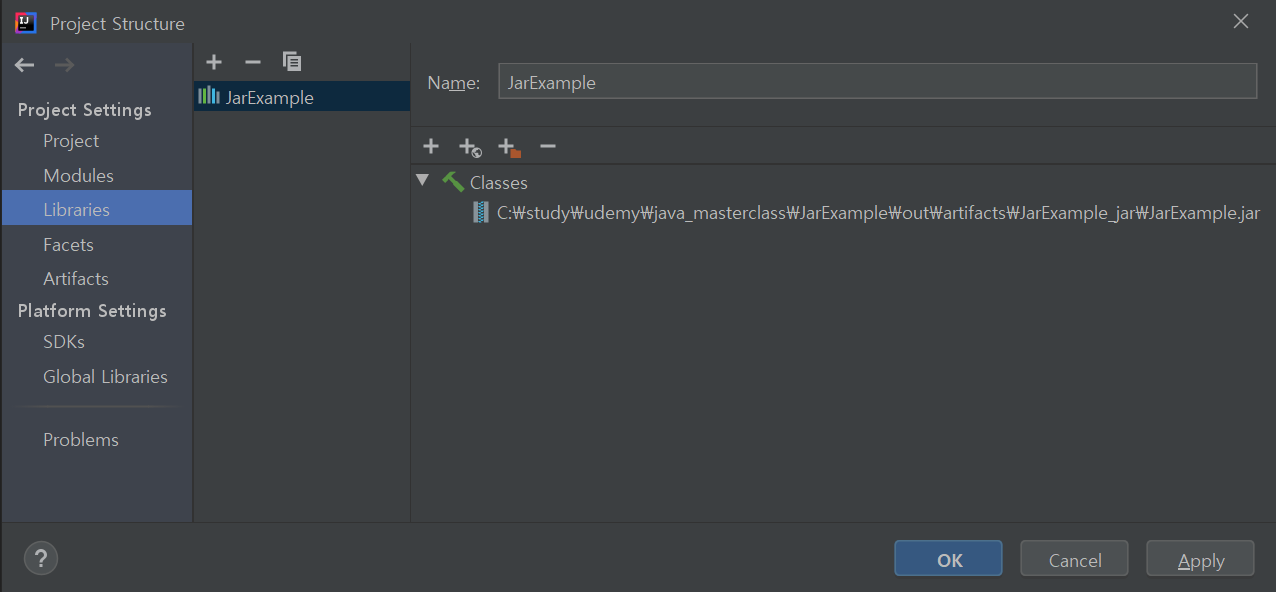The height and width of the screenshot is (592, 1276).
Task: Collapse the Classes tree node
Action: [x=422, y=181]
